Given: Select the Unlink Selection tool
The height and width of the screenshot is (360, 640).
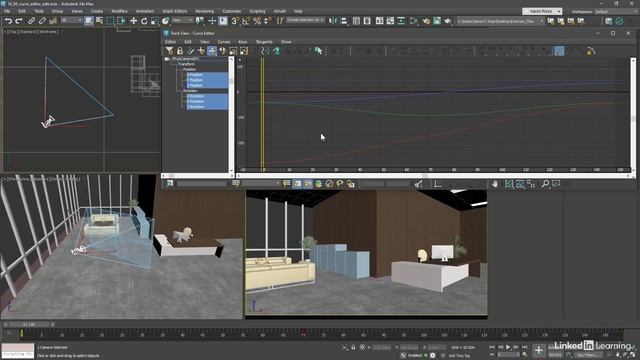Looking at the screenshot, I should tap(42, 21).
